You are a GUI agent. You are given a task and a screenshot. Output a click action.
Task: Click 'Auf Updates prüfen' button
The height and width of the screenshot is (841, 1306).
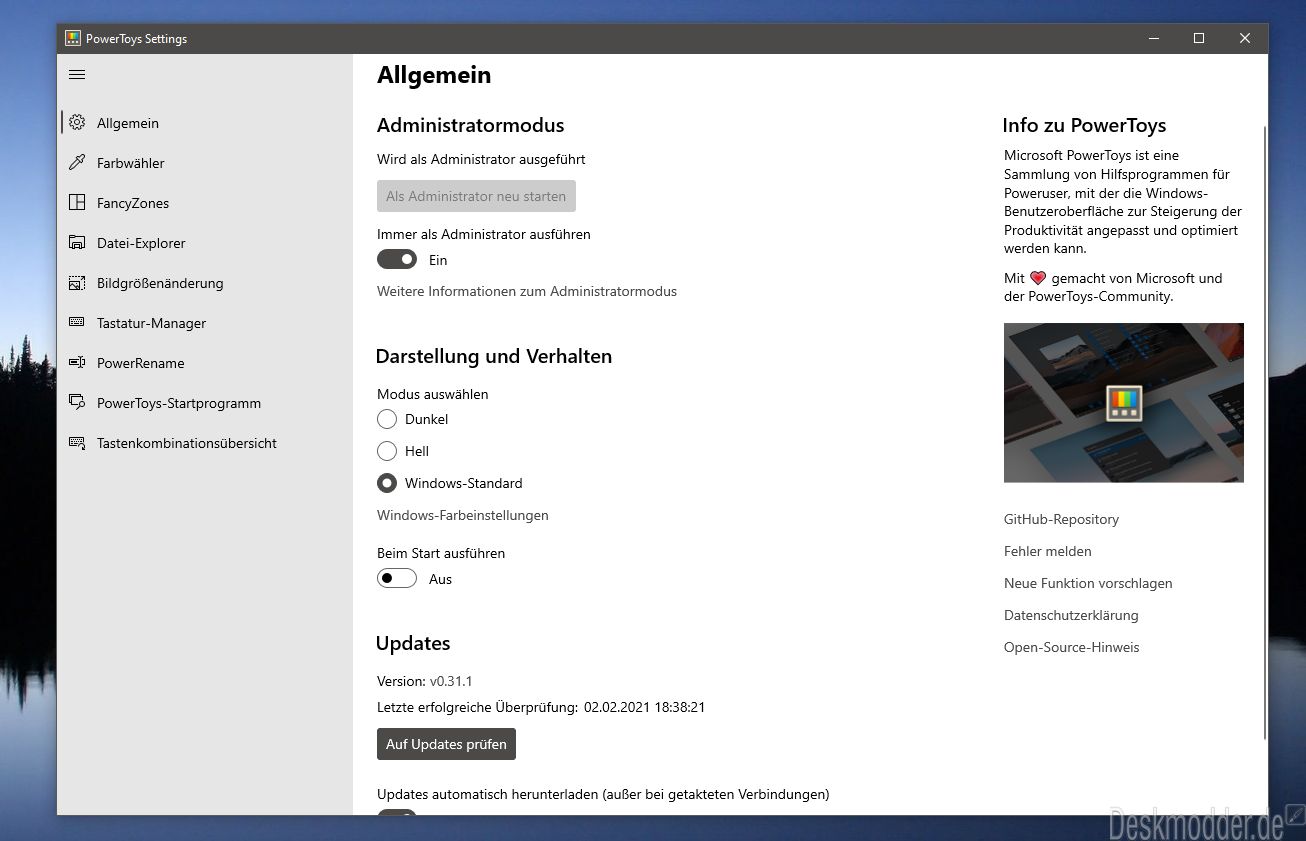point(446,744)
